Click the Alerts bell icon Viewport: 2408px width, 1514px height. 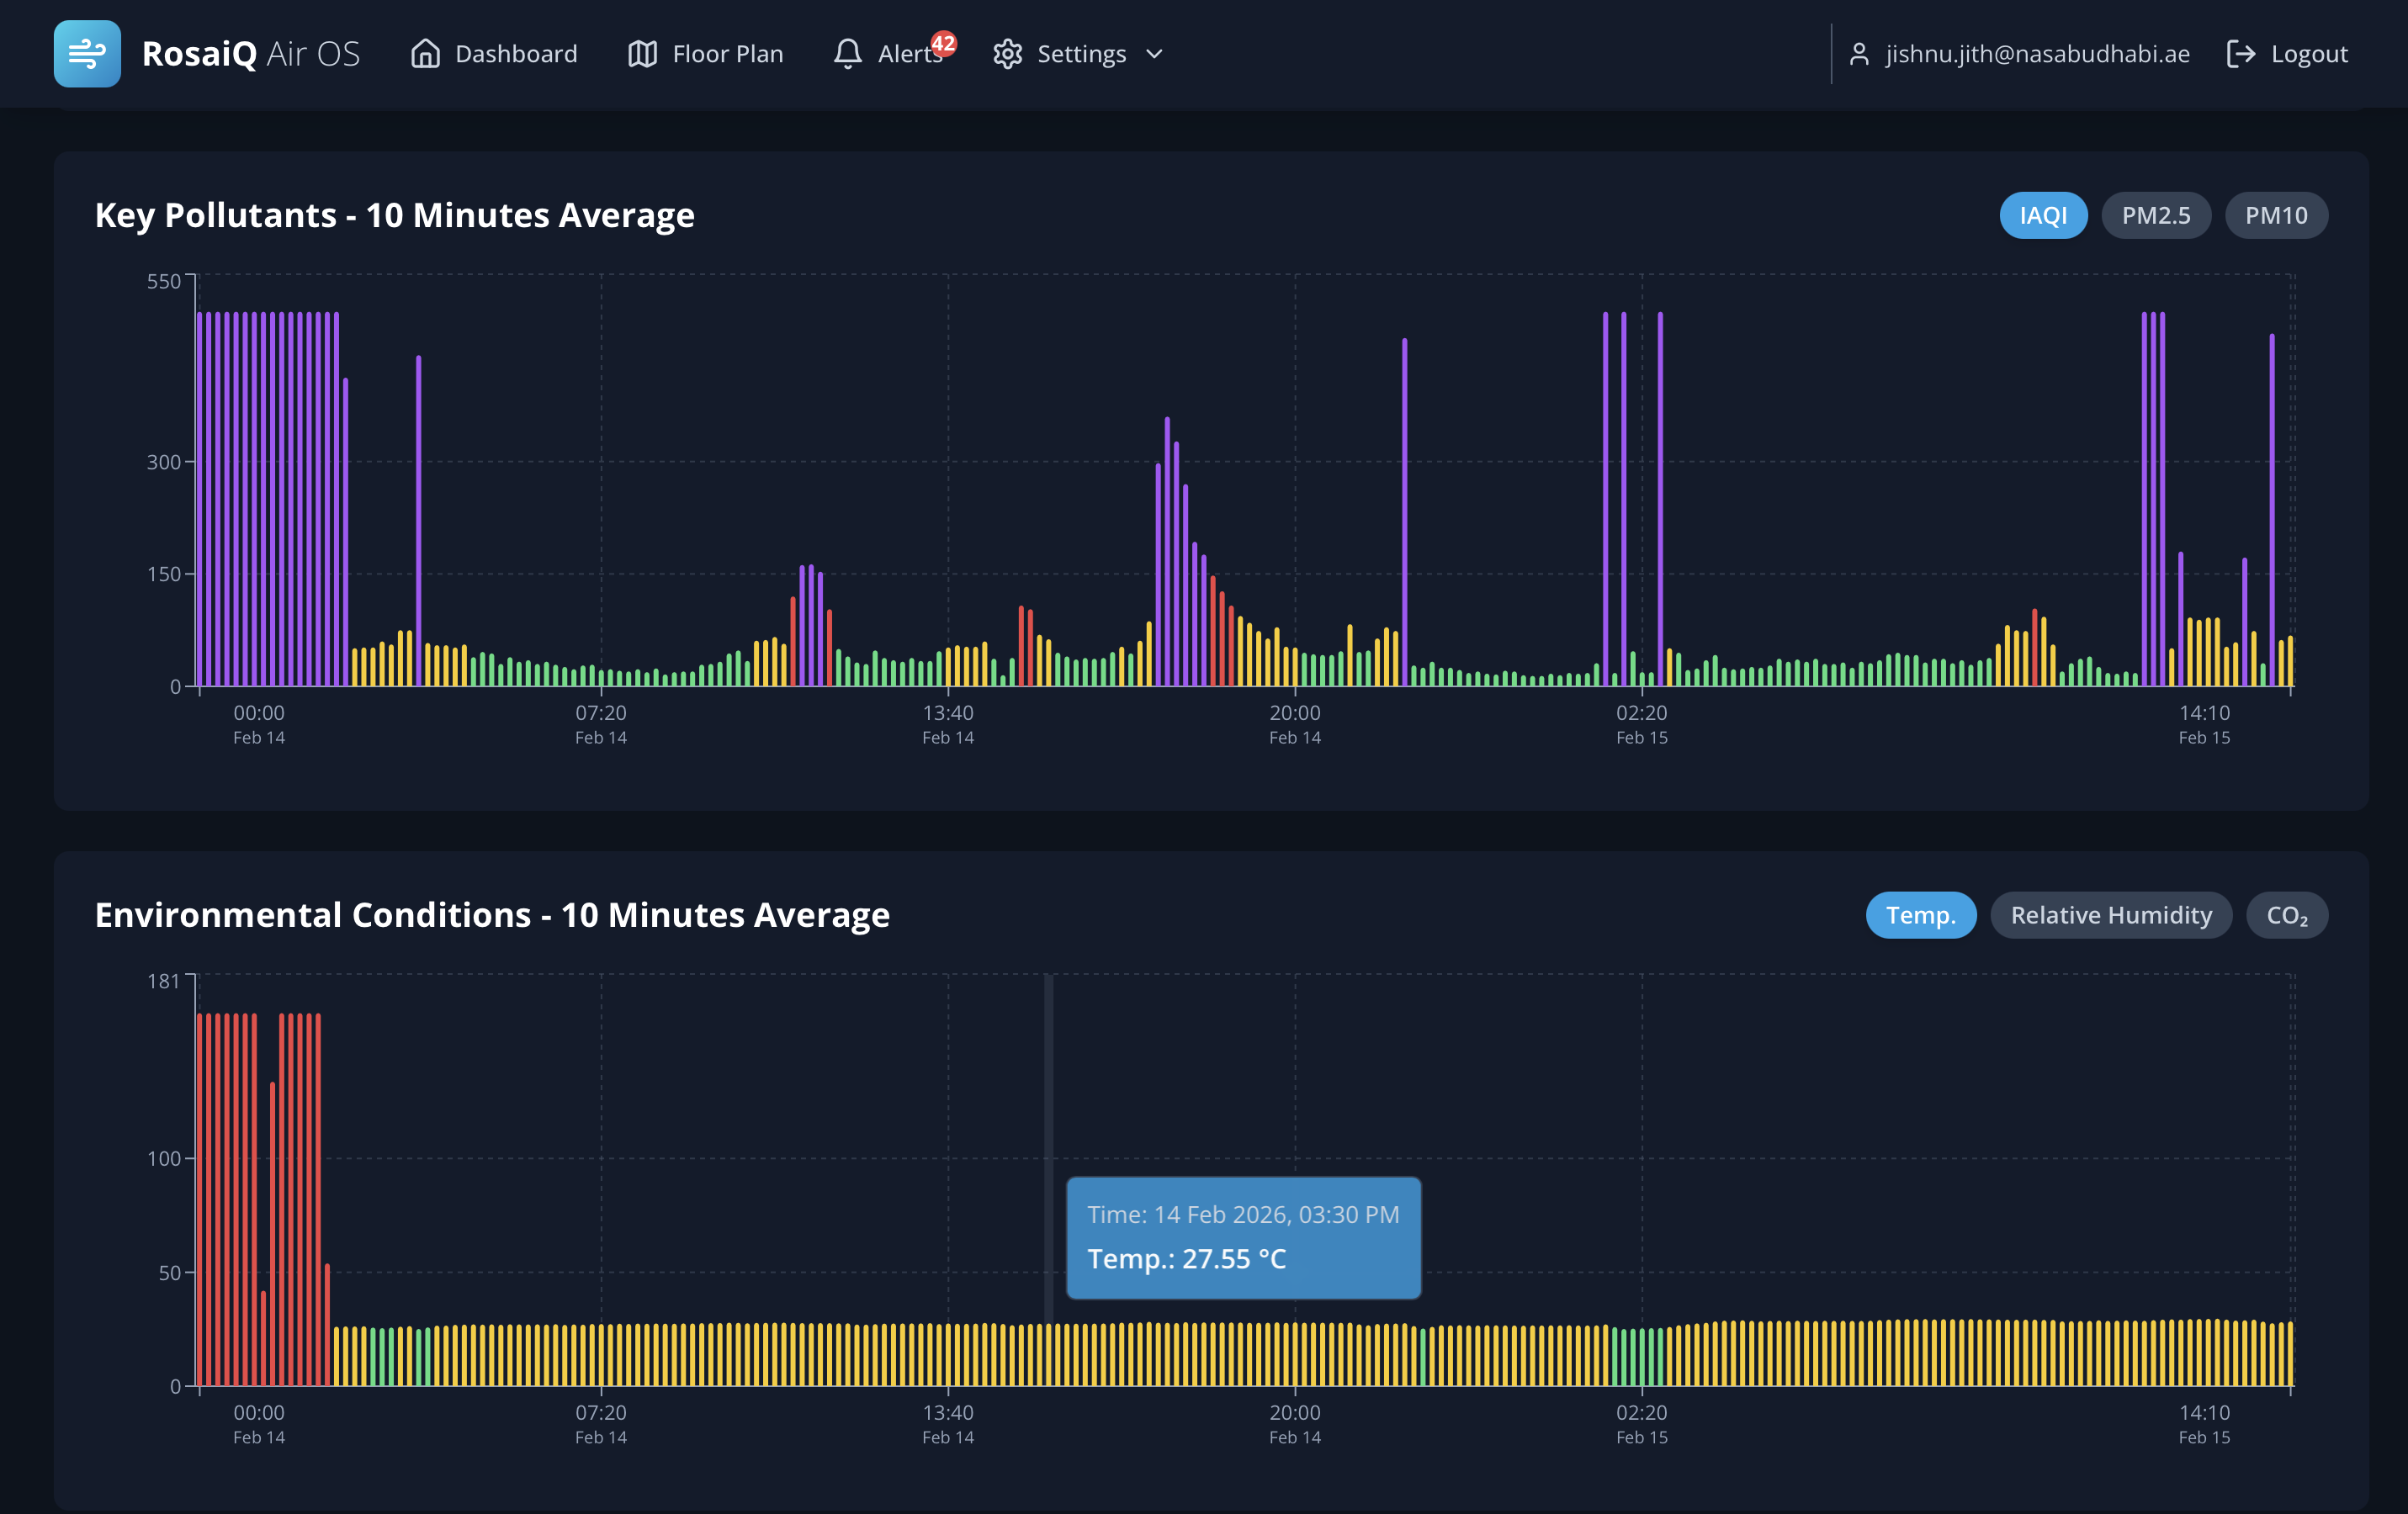pyautogui.click(x=848, y=55)
